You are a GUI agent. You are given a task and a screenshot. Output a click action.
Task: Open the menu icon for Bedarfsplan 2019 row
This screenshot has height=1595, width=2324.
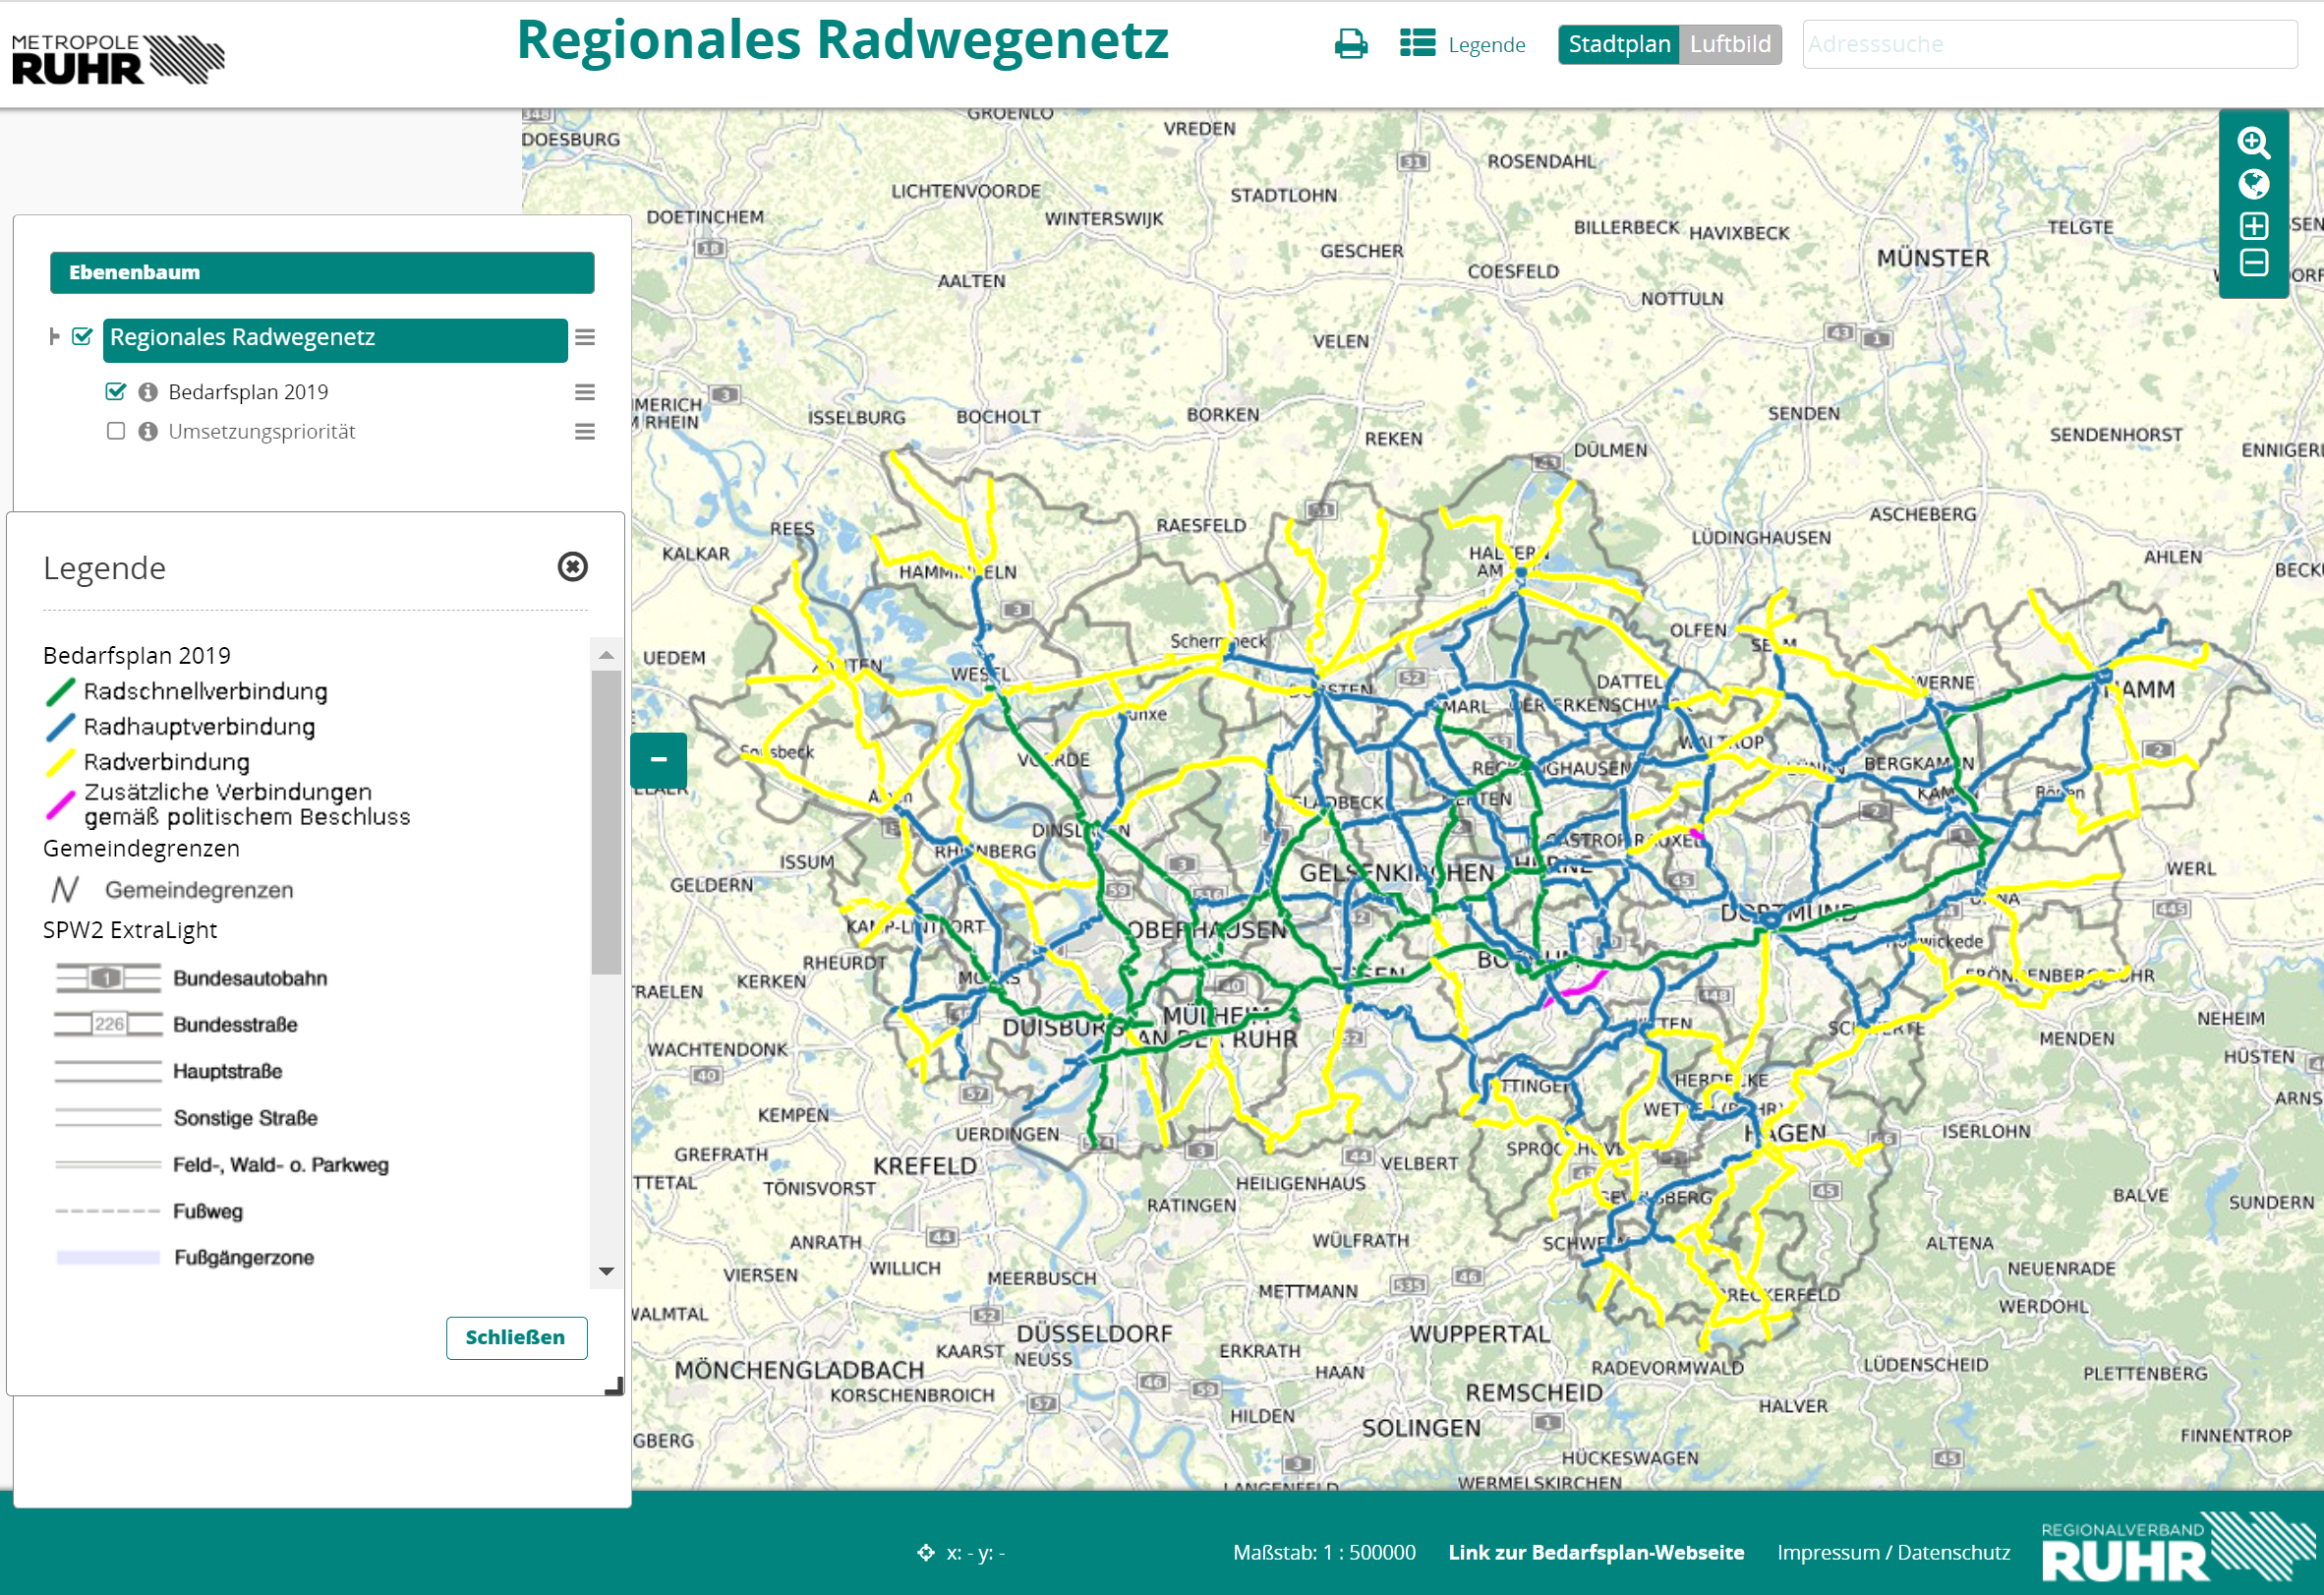point(585,392)
